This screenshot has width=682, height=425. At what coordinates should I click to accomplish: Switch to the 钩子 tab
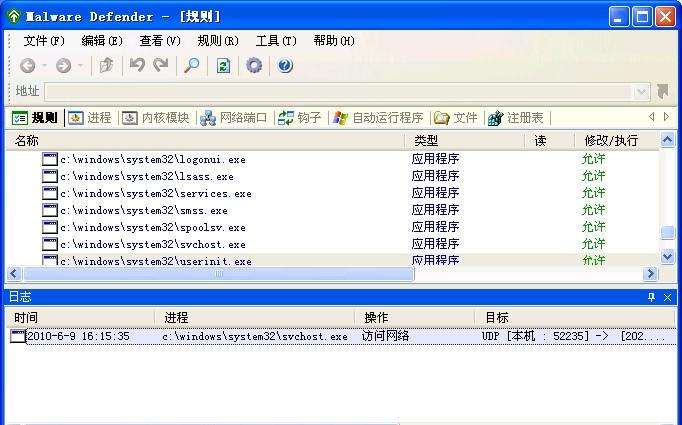[300, 118]
